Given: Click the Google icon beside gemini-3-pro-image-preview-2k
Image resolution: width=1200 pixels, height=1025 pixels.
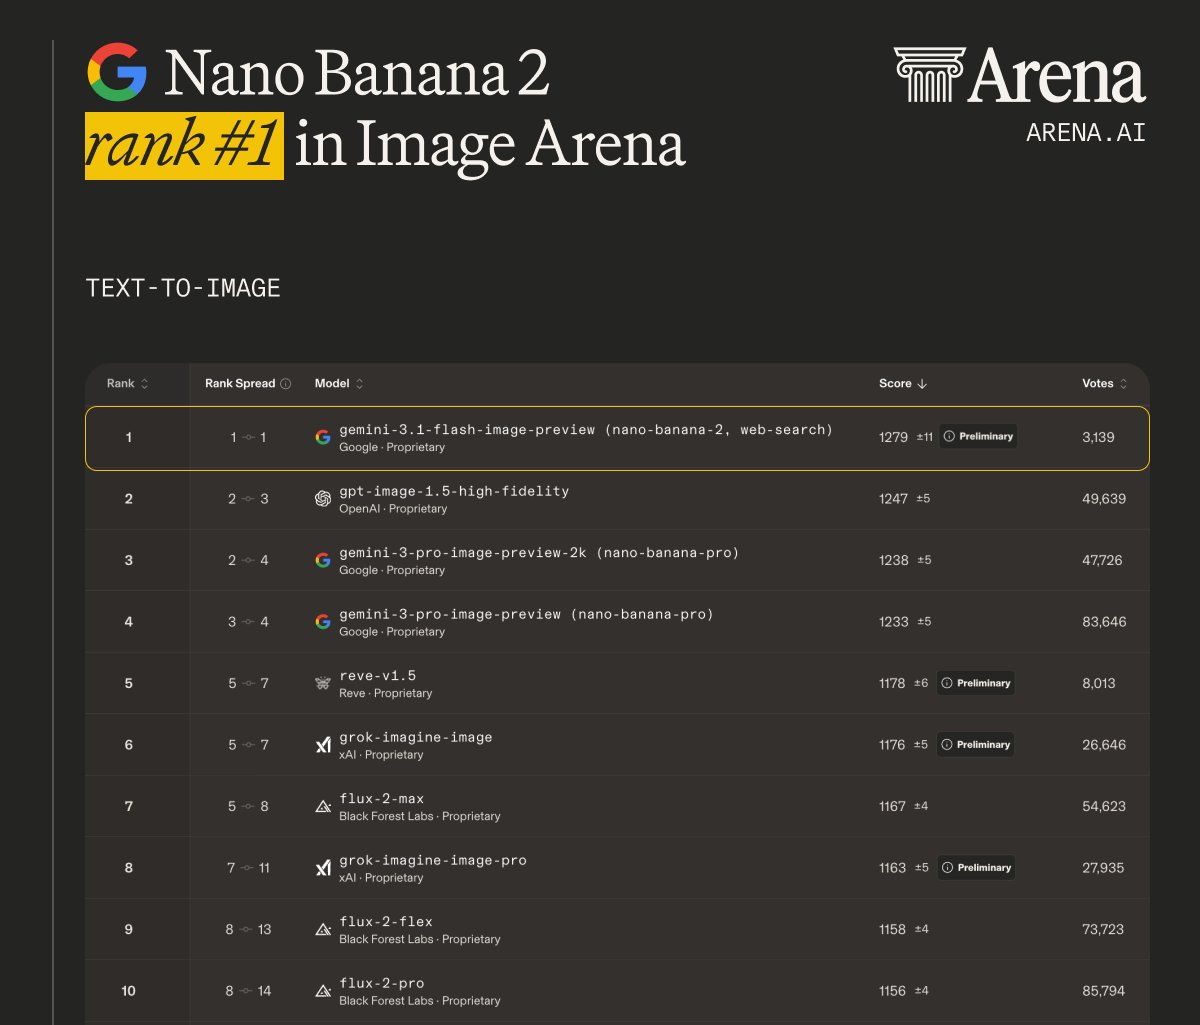Looking at the screenshot, I should point(322,560).
